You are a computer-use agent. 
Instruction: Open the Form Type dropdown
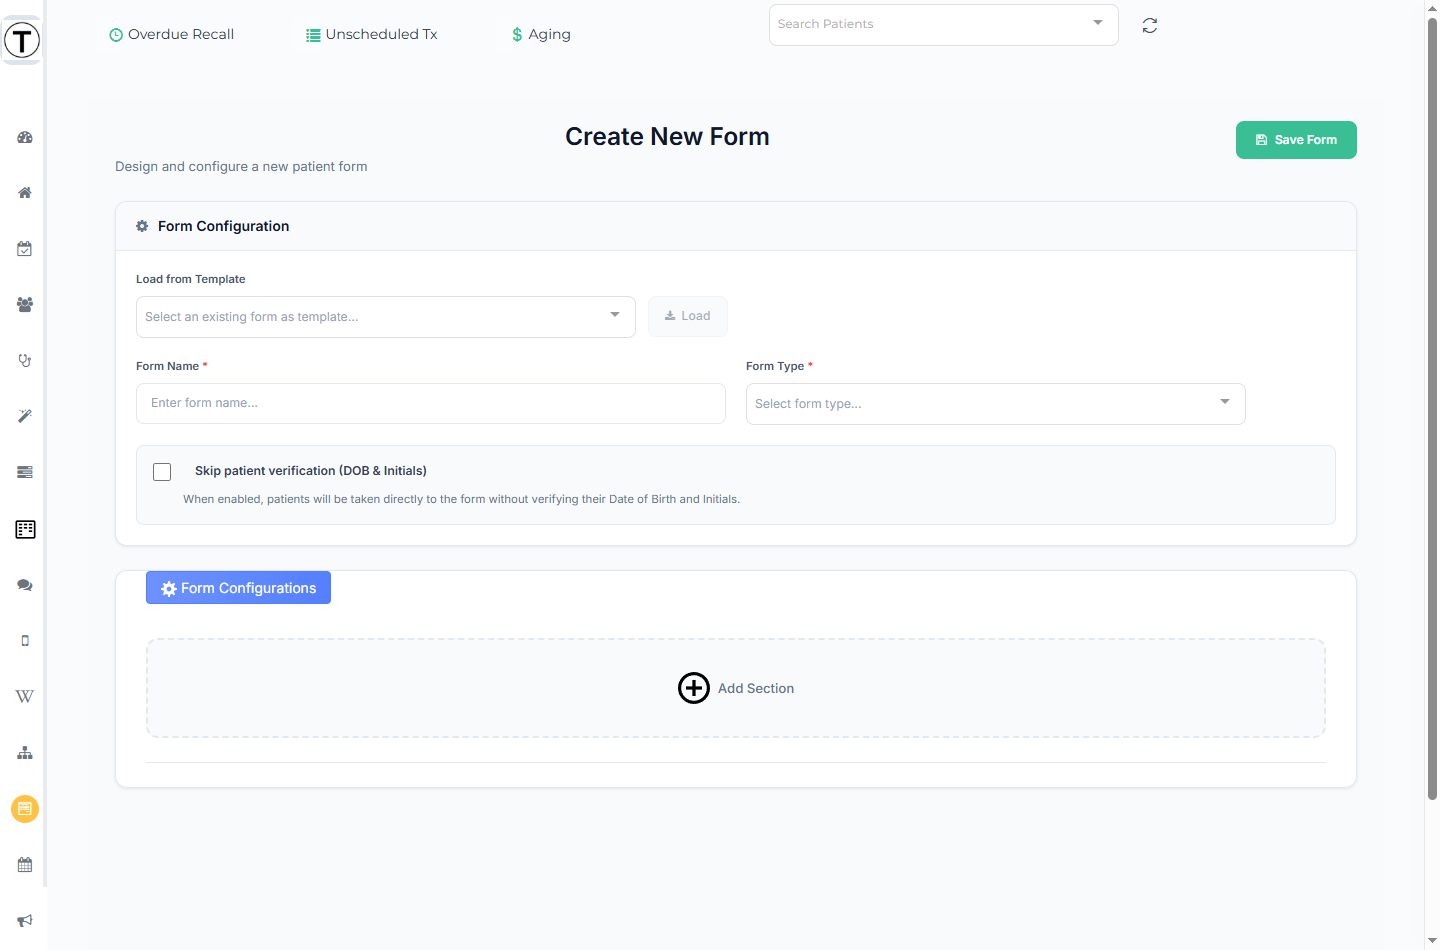tap(996, 404)
